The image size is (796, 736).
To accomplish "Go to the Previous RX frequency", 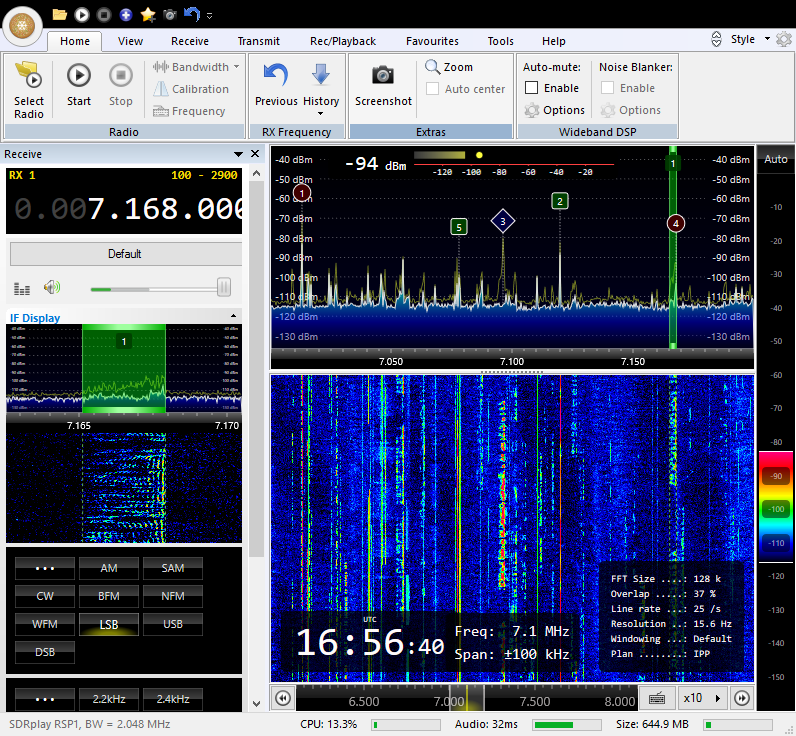I will (x=276, y=75).
